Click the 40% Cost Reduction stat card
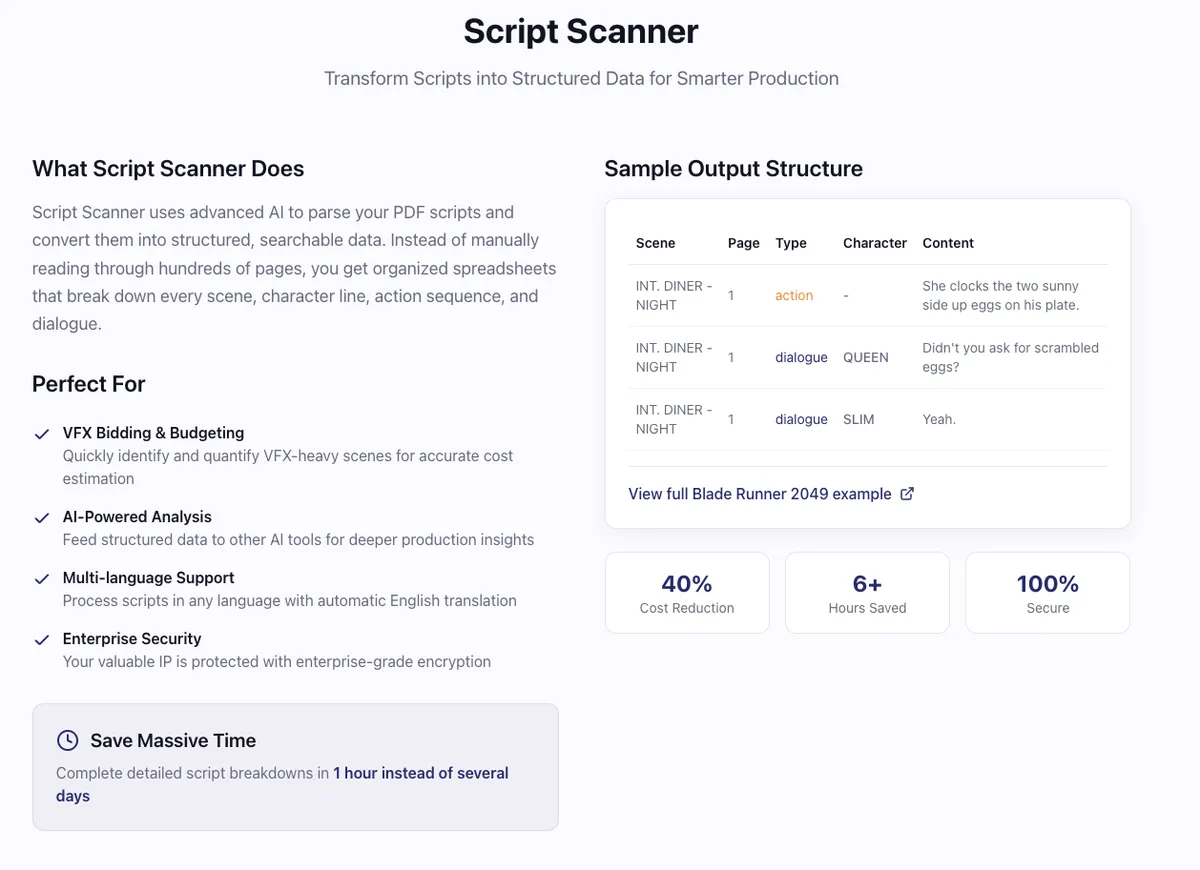 [x=687, y=593]
